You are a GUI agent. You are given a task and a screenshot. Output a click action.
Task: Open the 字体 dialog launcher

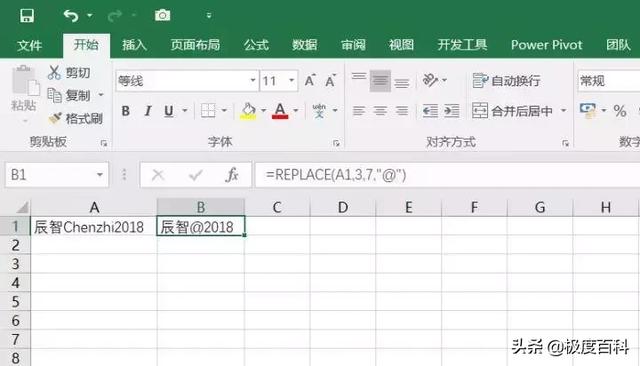point(336,143)
